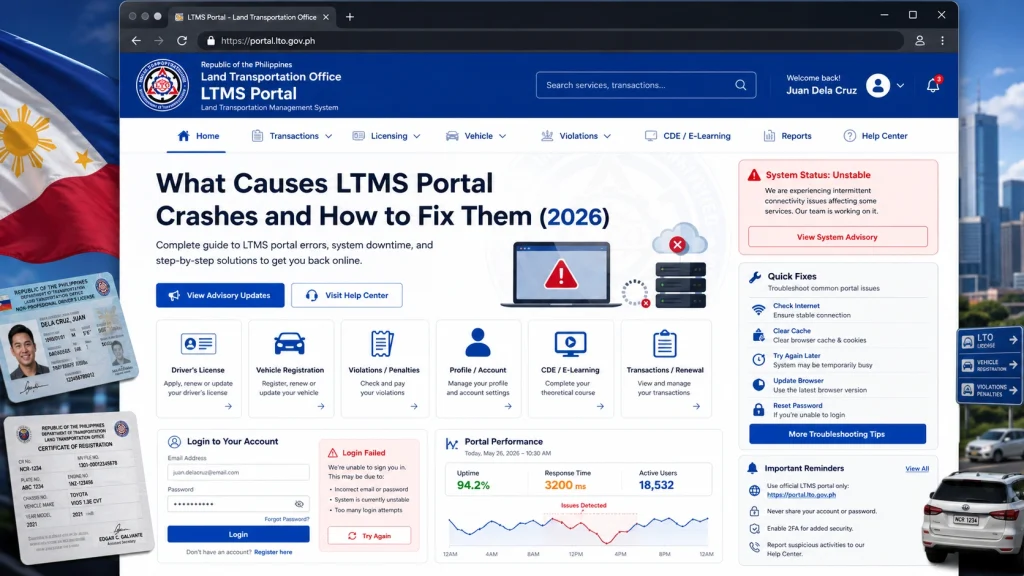1024x576 pixels.
Task: Click the Transactions / Renewal clipboard icon
Action: (x=664, y=344)
